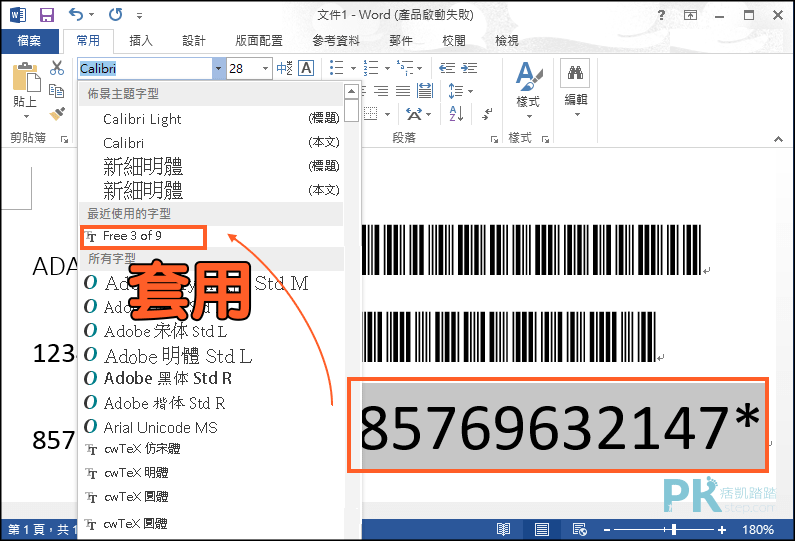Click the character border A icon
Viewport: 795px width, 541px height.
[306, 68]
